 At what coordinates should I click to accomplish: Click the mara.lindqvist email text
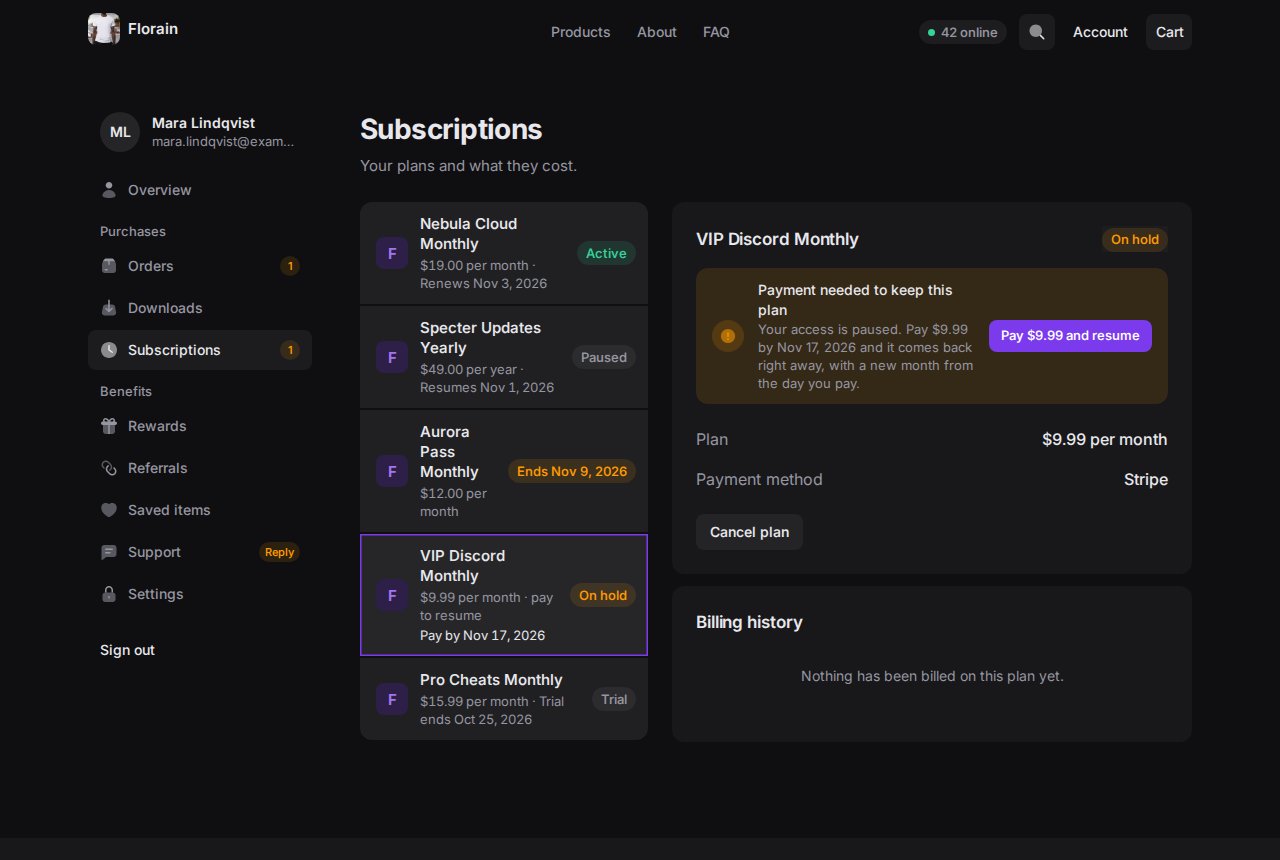tap(223, 142)
